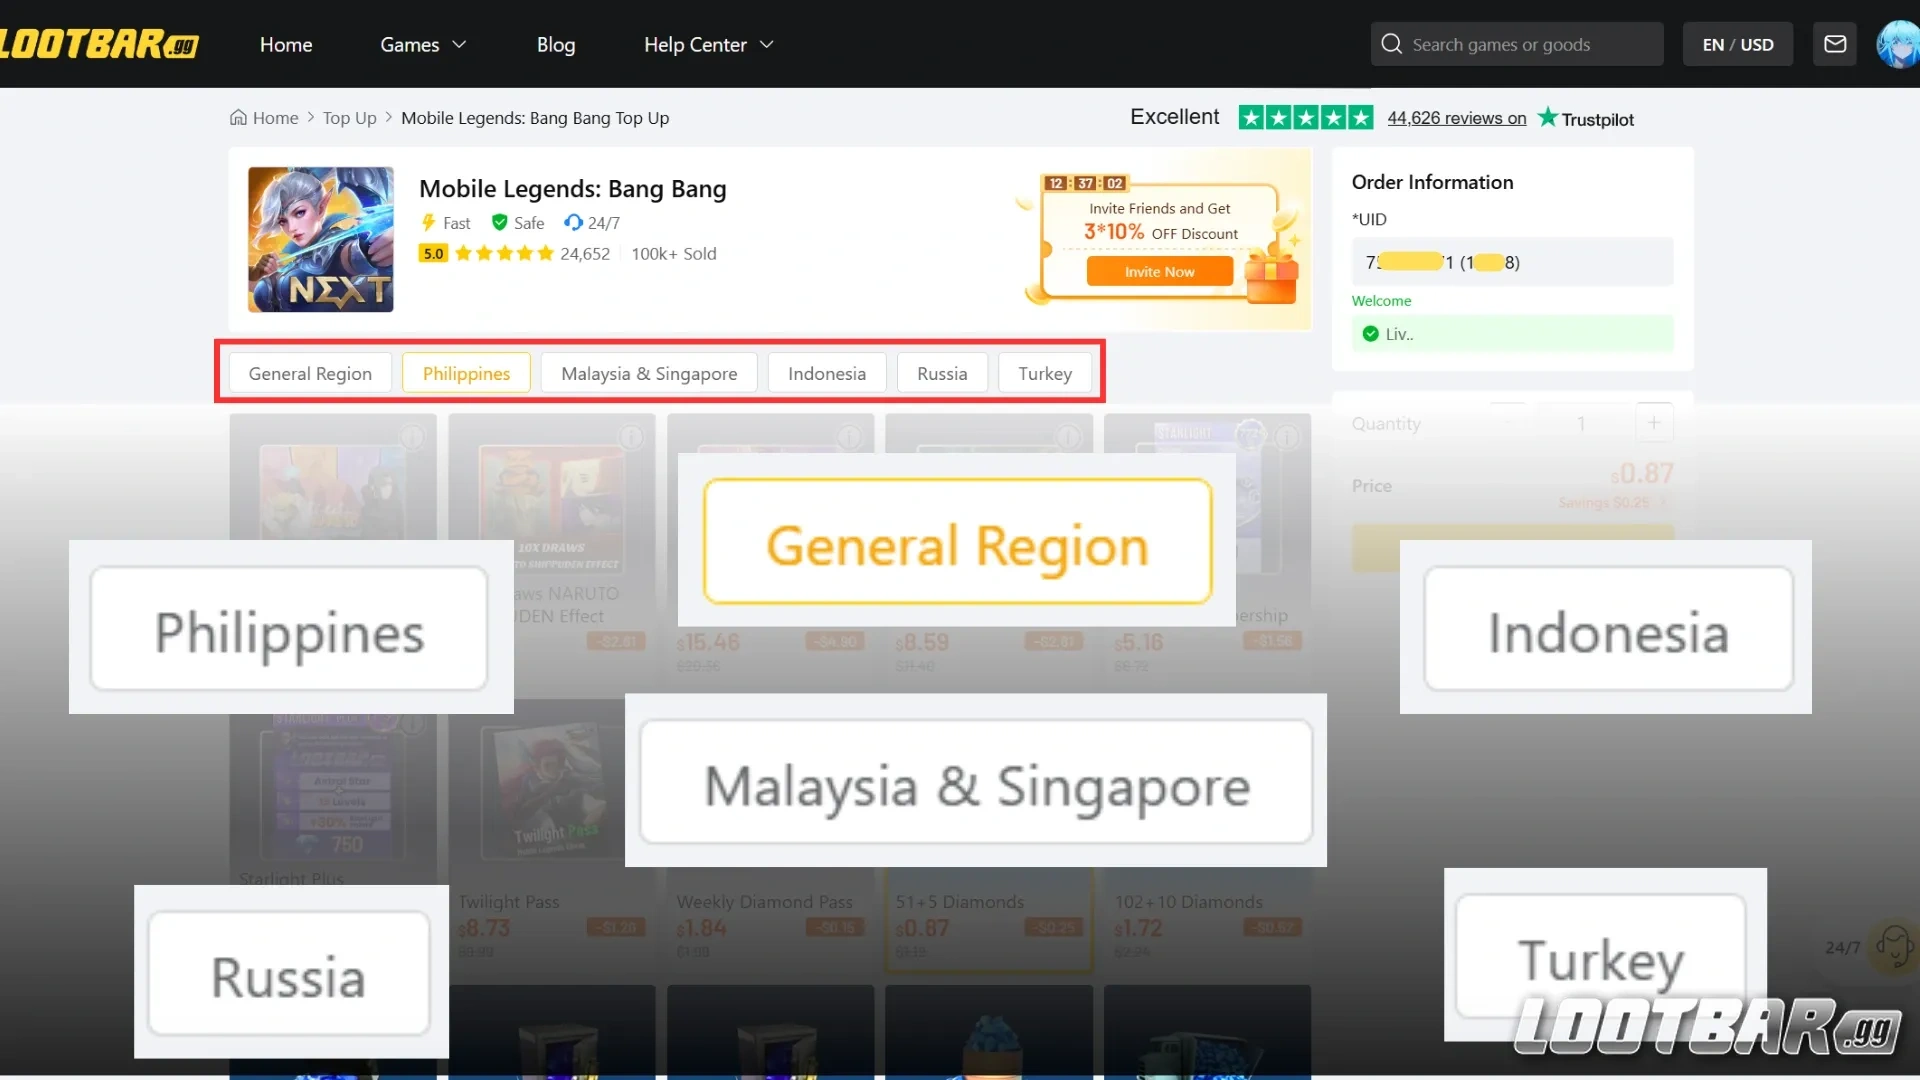The image size is (1920, 1080).
Task: Click the countdown timer on invite banner
Action: click(1086, 183)
